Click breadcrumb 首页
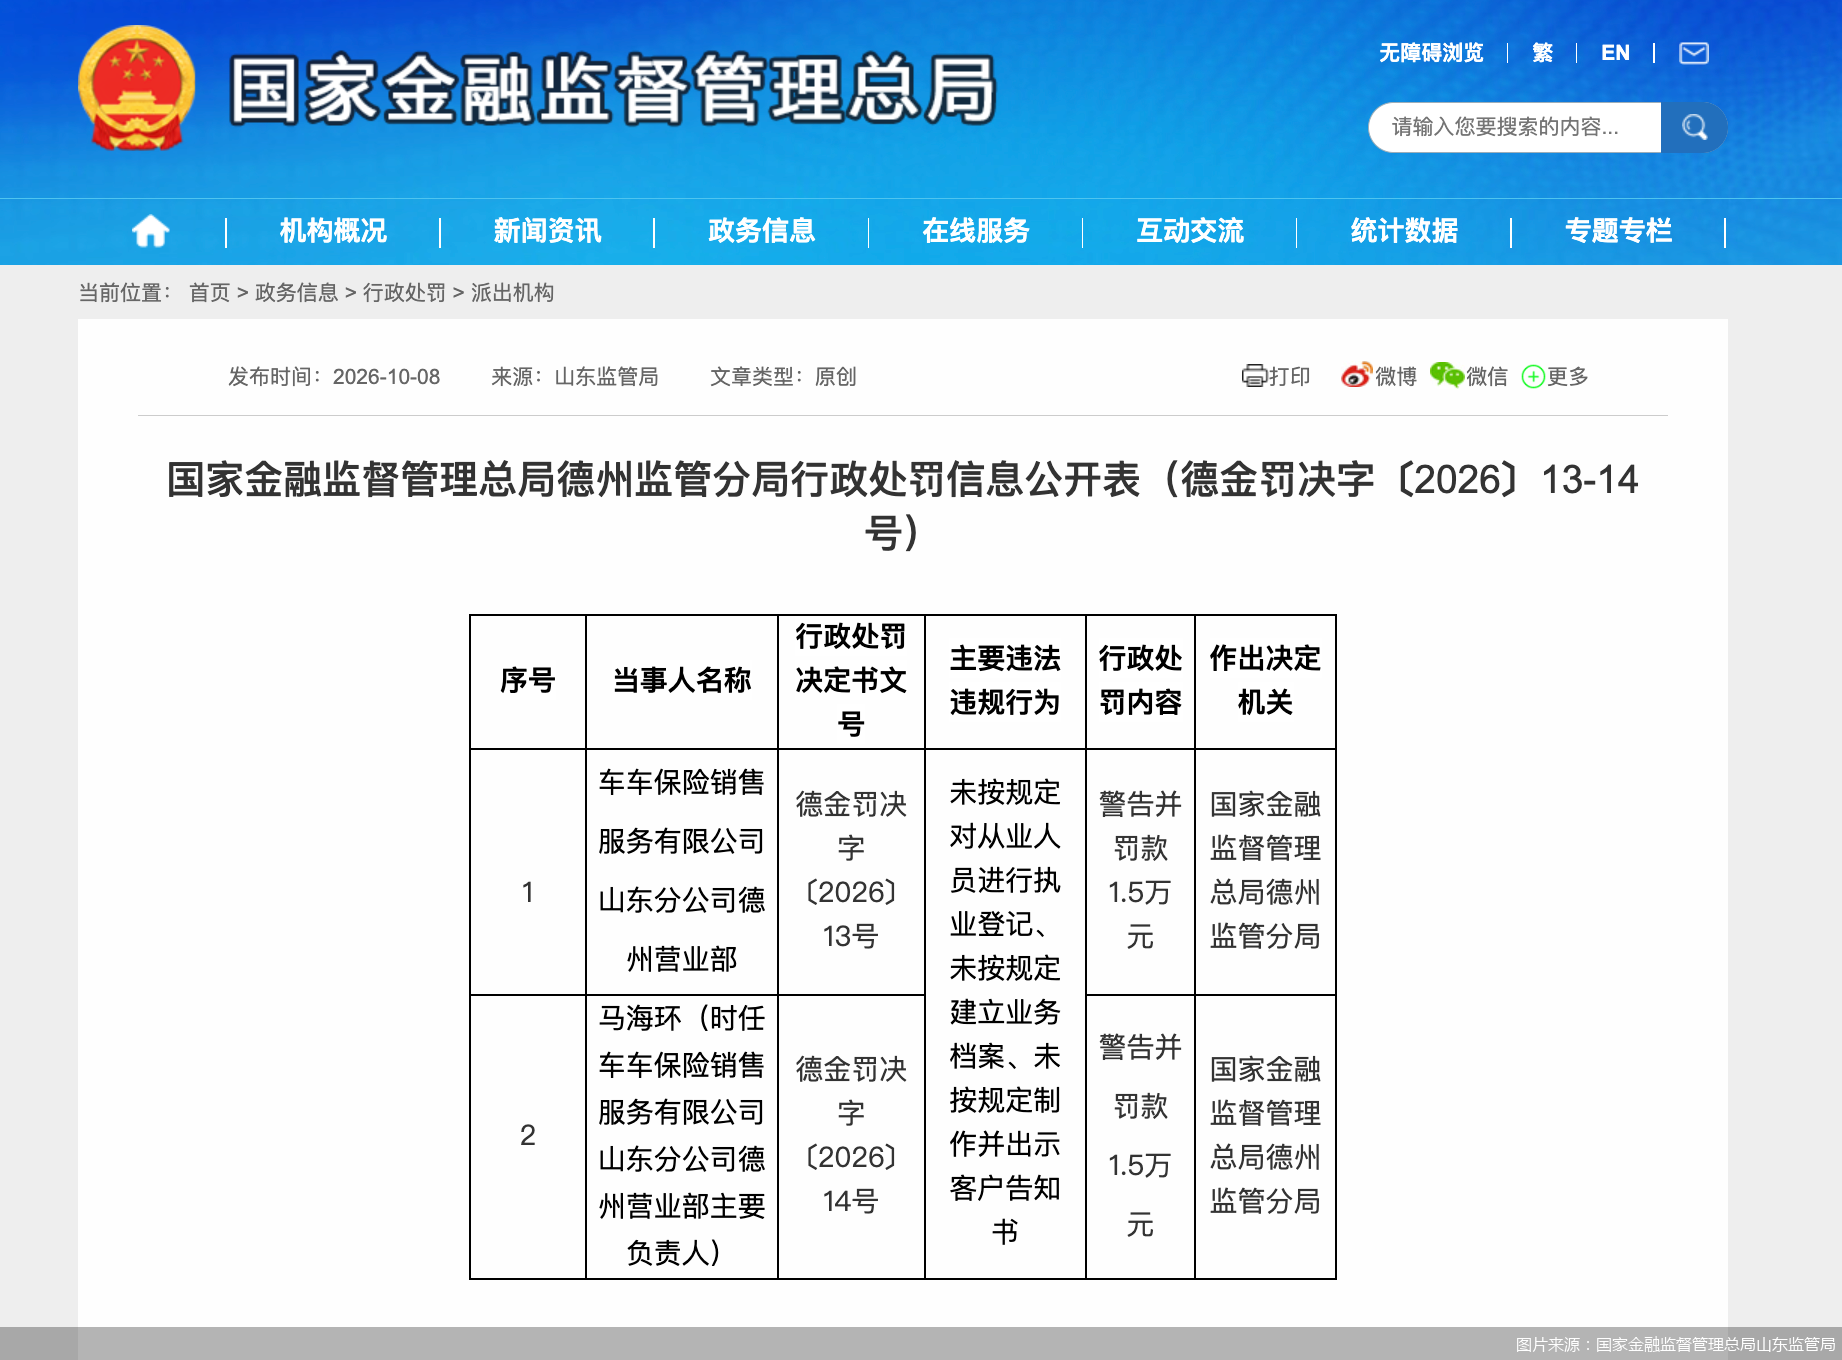The image size is (1842, 1360). point(209,292)
